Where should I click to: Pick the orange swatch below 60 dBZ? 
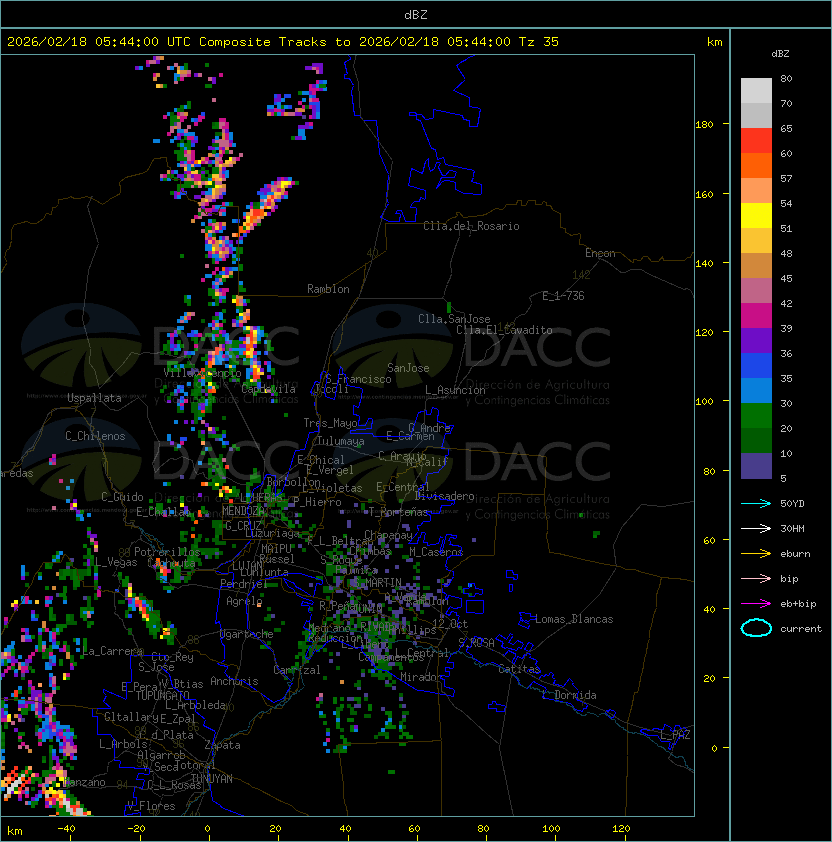point(756,166)
